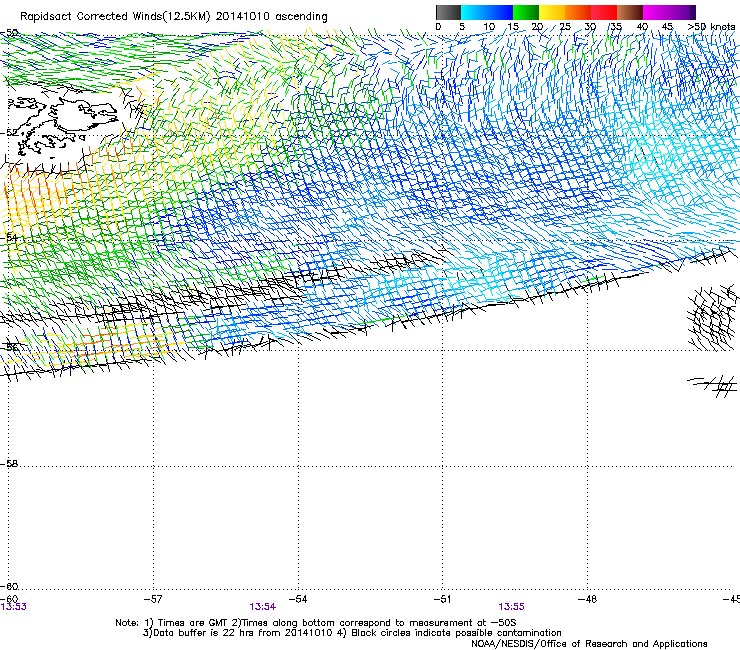
Task: Click the brown 35-40 knots legend segment
Action: point(630,12)
